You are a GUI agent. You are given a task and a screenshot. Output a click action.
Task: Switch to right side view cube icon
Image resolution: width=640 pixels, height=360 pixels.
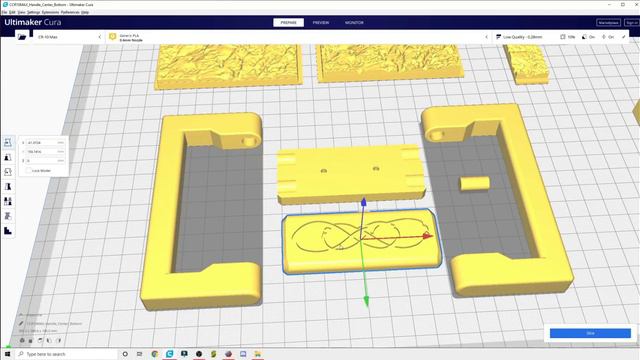[x=58, y=340]
